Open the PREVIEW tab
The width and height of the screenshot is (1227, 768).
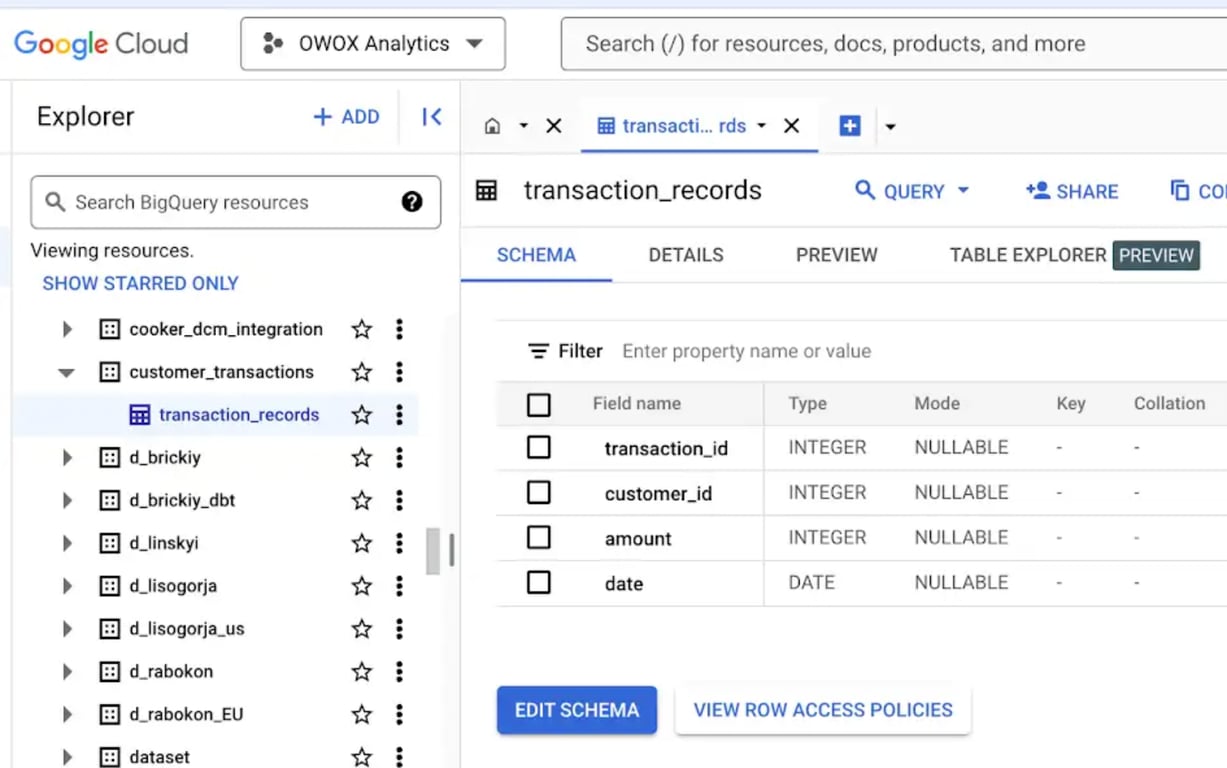[x=837, y=255]
